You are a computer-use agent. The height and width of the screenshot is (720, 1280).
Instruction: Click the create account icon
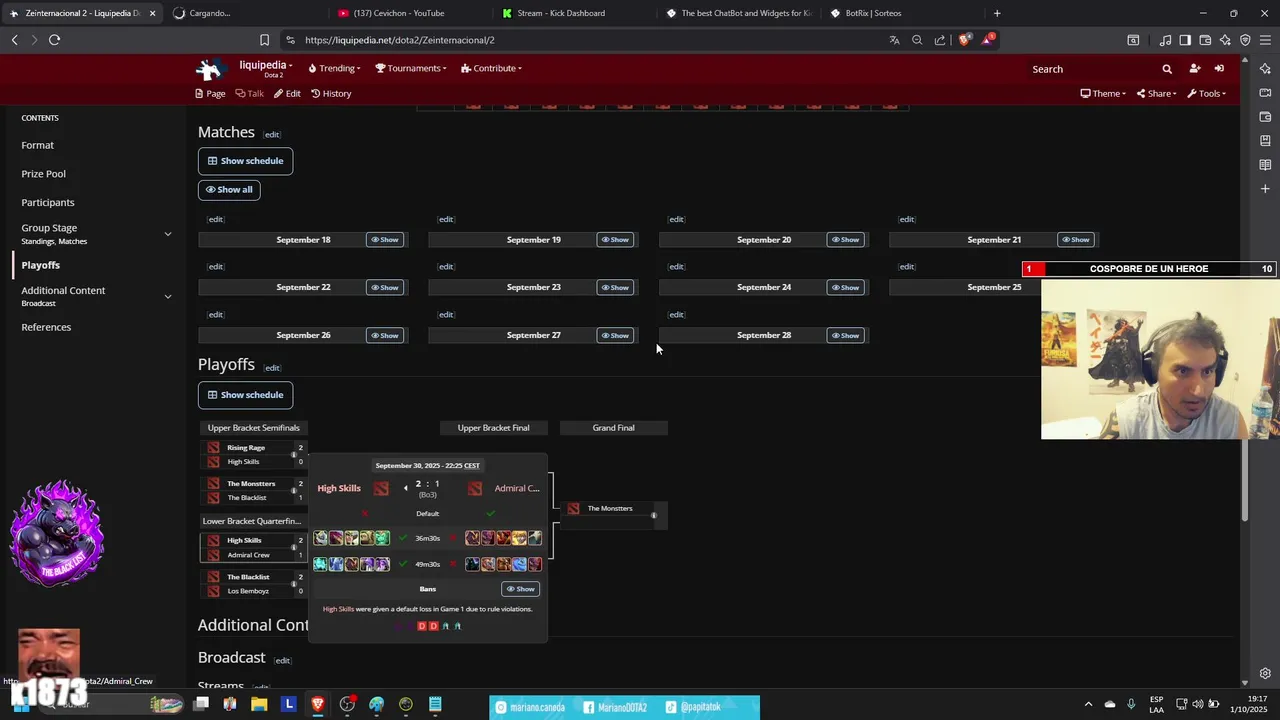pos(1194,69)
